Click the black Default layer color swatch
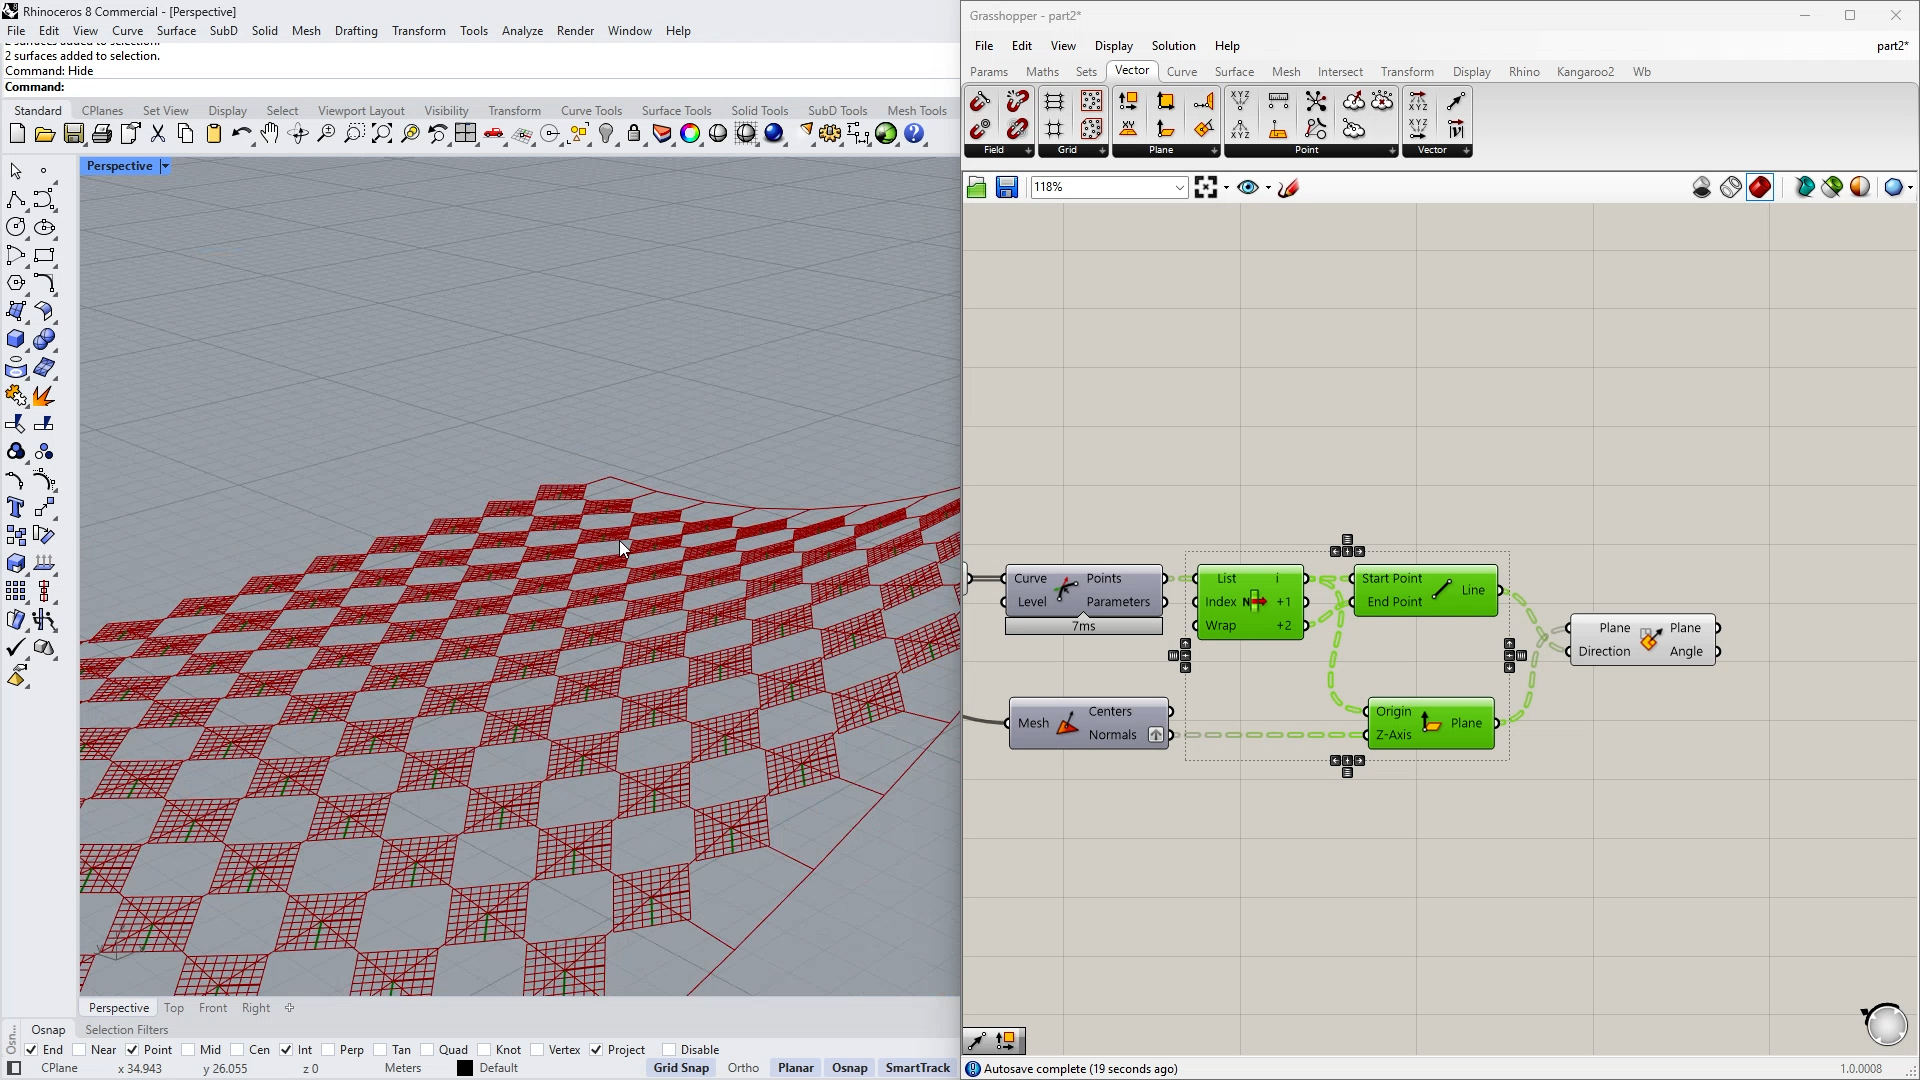Screen dimensions: 1920x1080 pos(465,1068)
